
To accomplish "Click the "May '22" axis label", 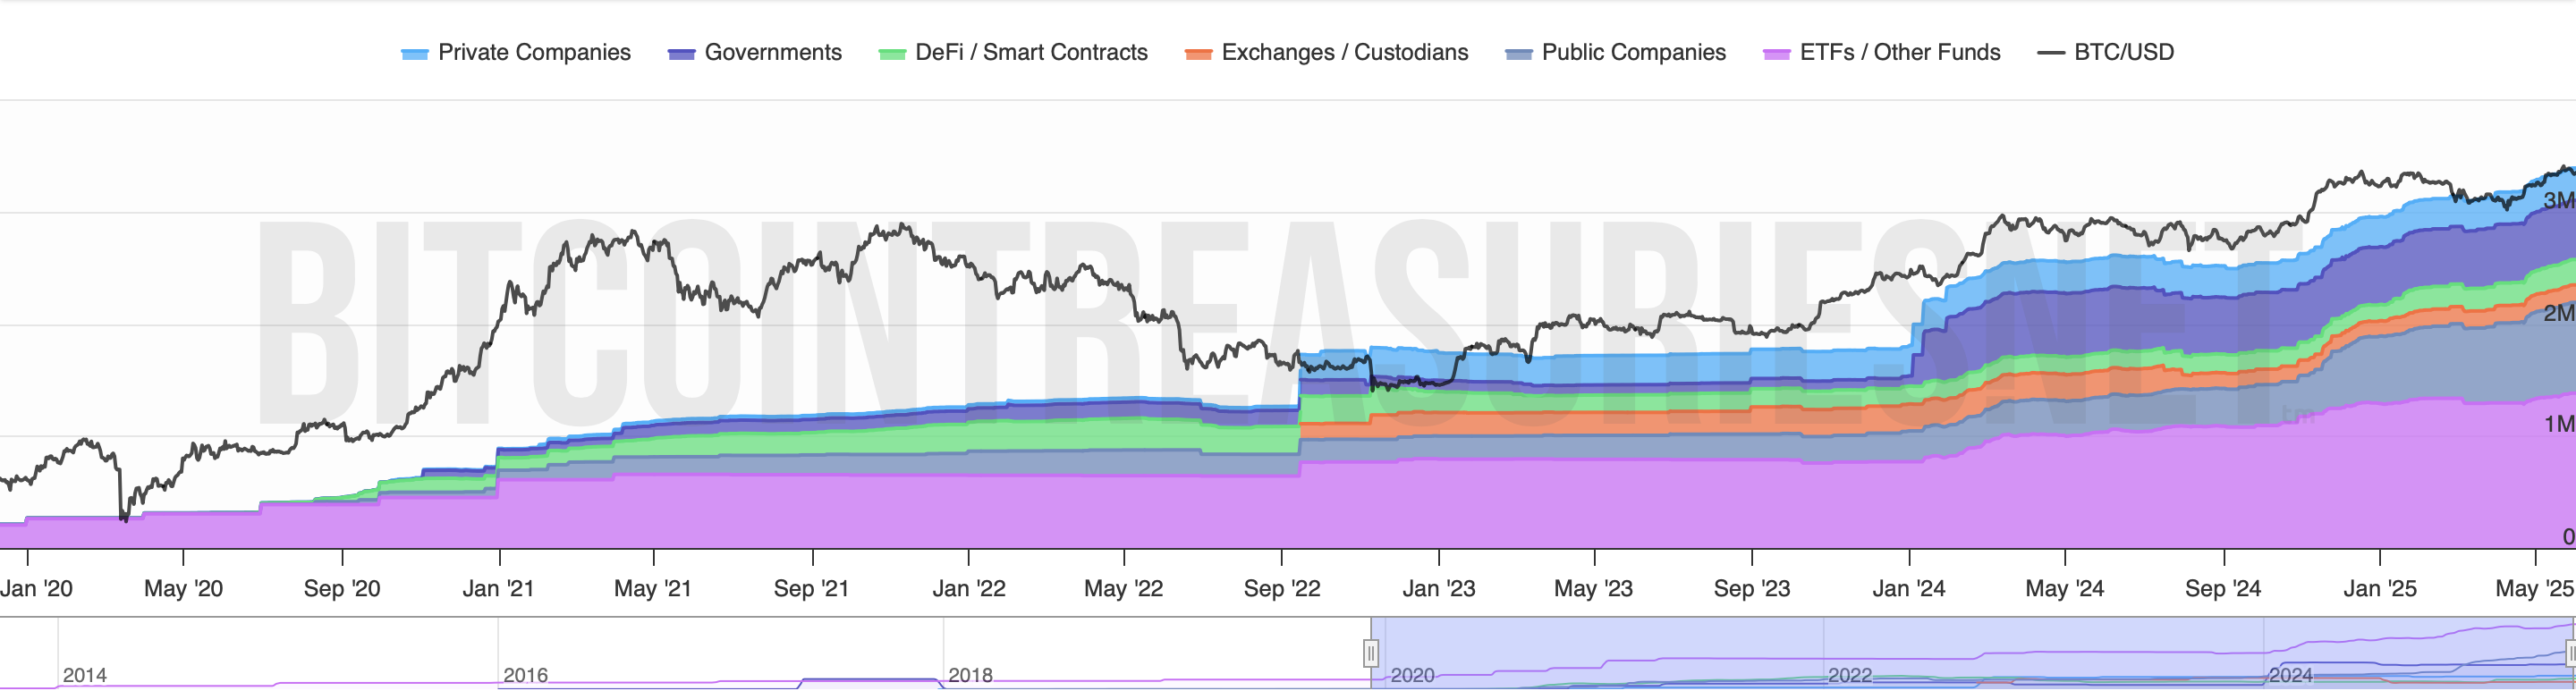I will coord(1124,588).
